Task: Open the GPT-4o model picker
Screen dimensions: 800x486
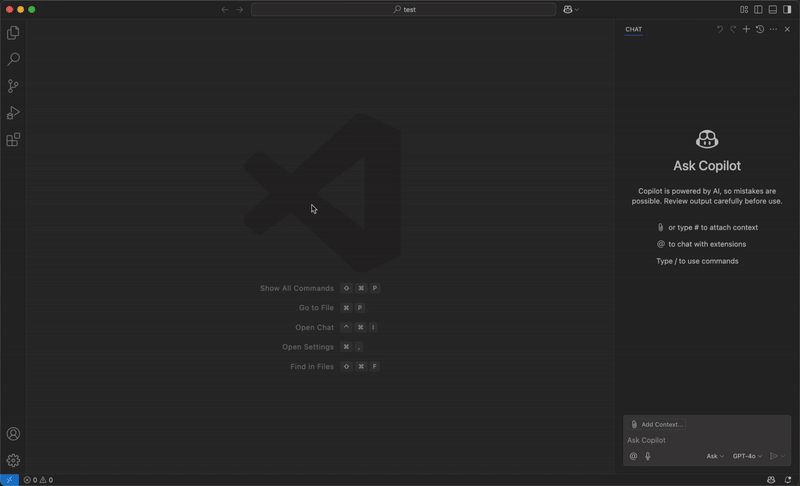Action: coord(747,456)
